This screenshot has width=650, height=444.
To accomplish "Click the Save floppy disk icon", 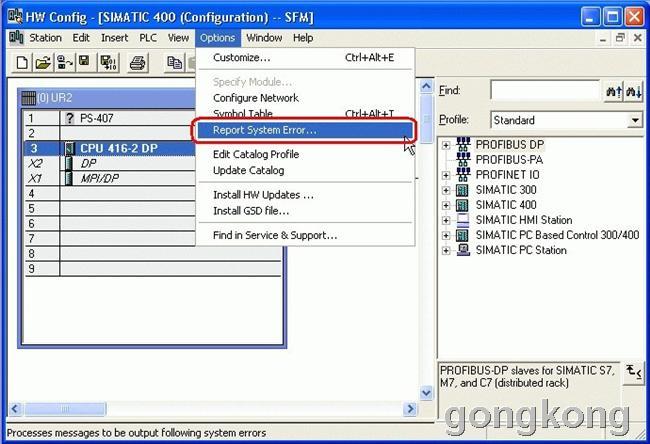I will (85, 62).
